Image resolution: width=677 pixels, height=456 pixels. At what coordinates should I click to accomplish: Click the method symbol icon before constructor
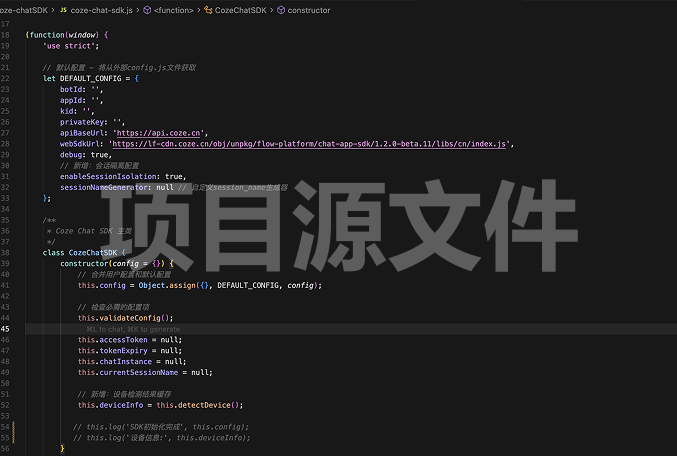pyautogui.click(x=281, y=10)
